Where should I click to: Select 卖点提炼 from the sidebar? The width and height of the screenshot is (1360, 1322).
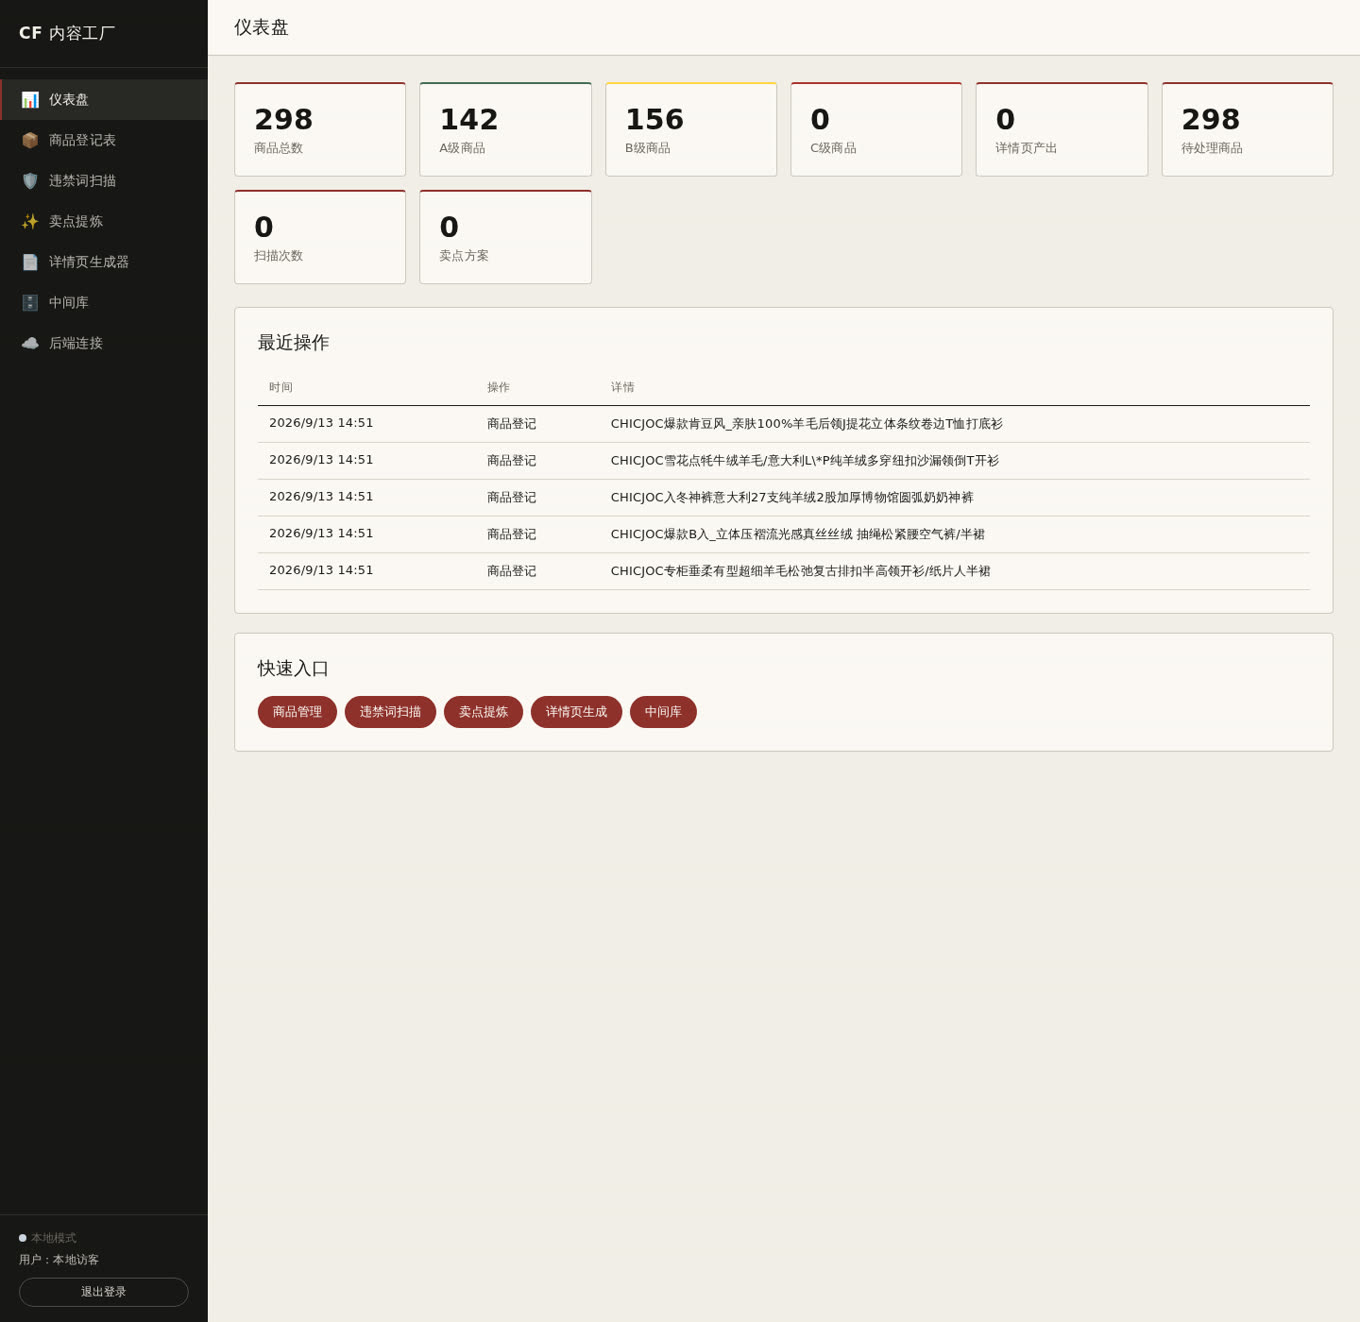coord(104,222)
